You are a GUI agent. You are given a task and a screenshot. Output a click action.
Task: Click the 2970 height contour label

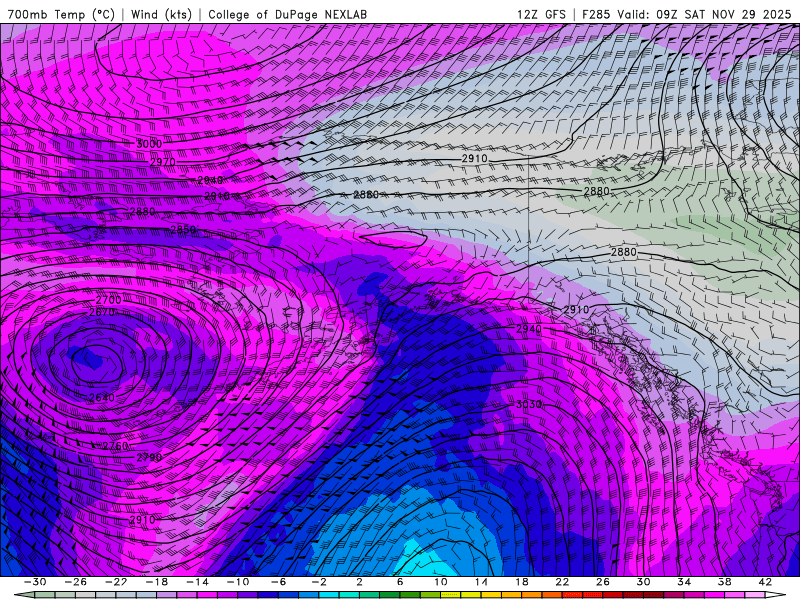click(163, 162)
